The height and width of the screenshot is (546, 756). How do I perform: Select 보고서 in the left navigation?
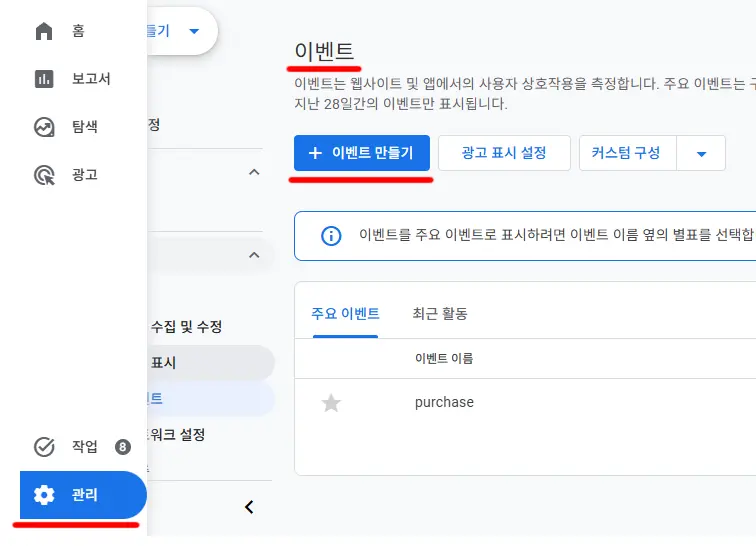pos(91,79)
